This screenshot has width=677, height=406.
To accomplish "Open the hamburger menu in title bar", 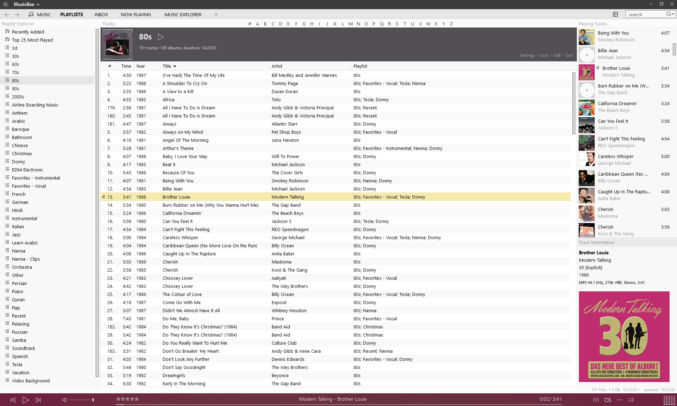I will pos(6,4).
